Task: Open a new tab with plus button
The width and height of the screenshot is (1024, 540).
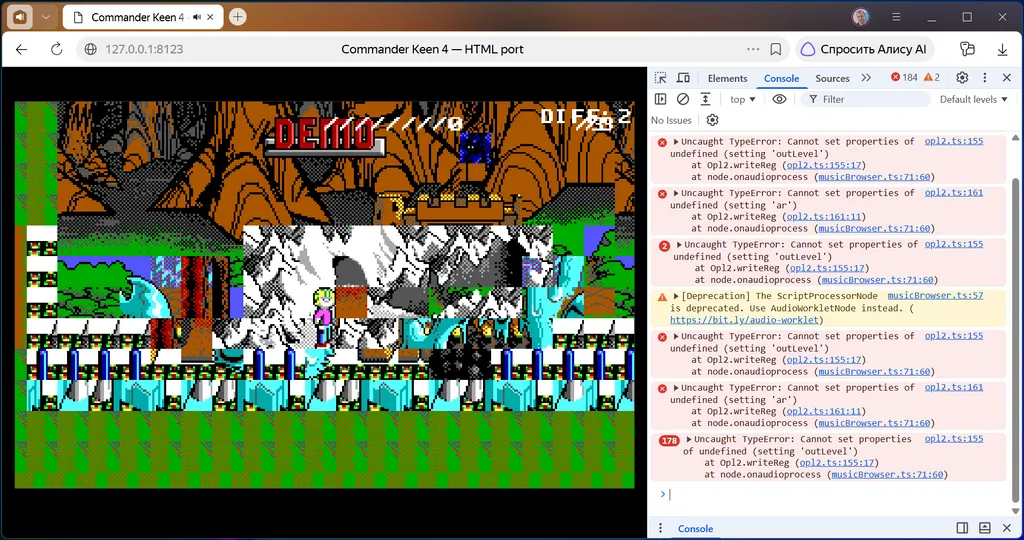Action: pyautogui.click(x=238, y=18)
